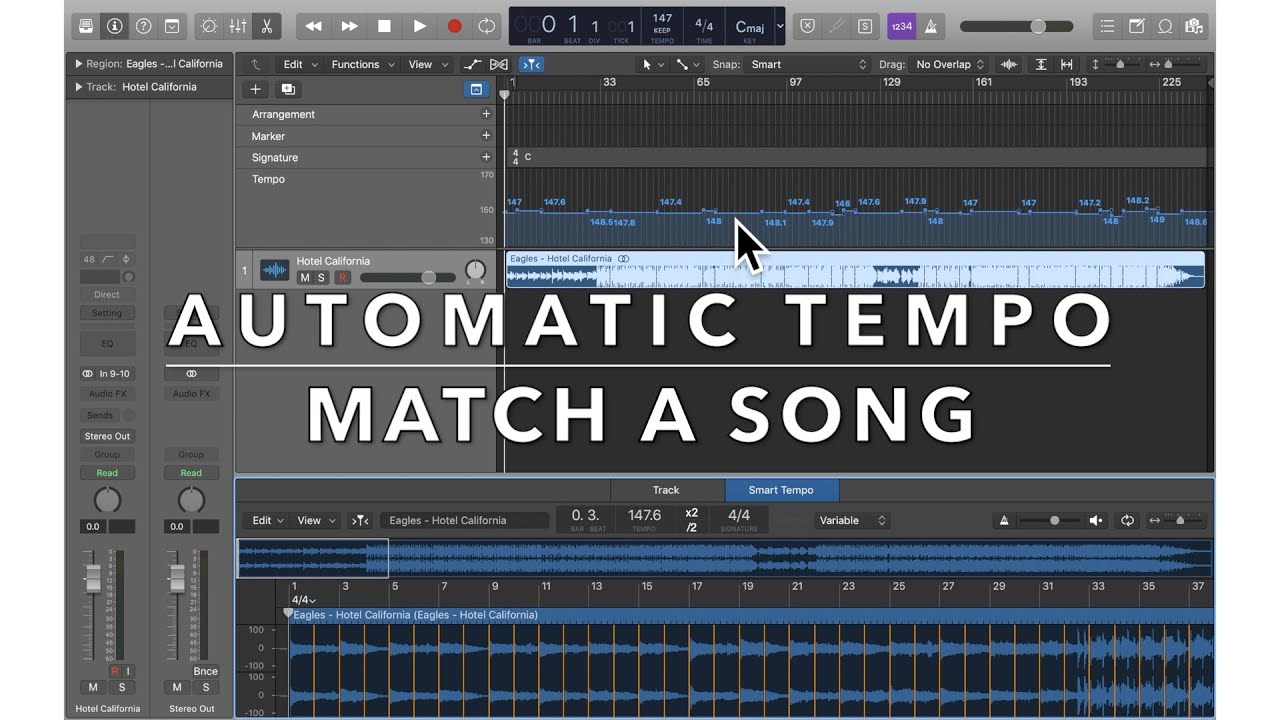The height and width of the screenshot is (720, 1280).
Task: Add a Signature change with its plus
Action: pyautogui.click(x=486, y=157)
